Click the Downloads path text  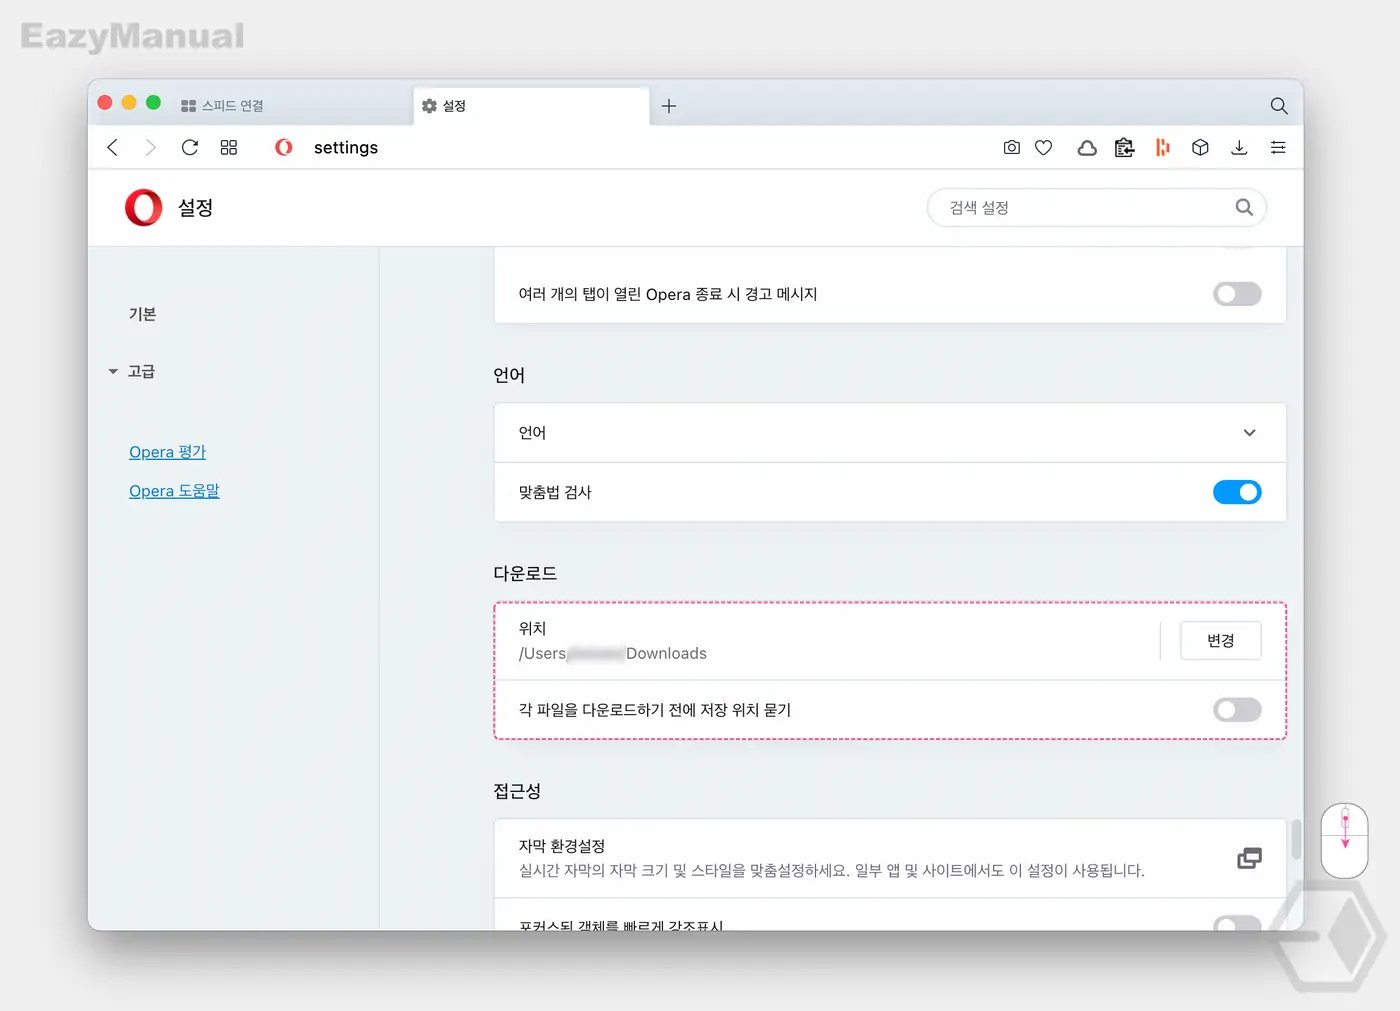612,654
